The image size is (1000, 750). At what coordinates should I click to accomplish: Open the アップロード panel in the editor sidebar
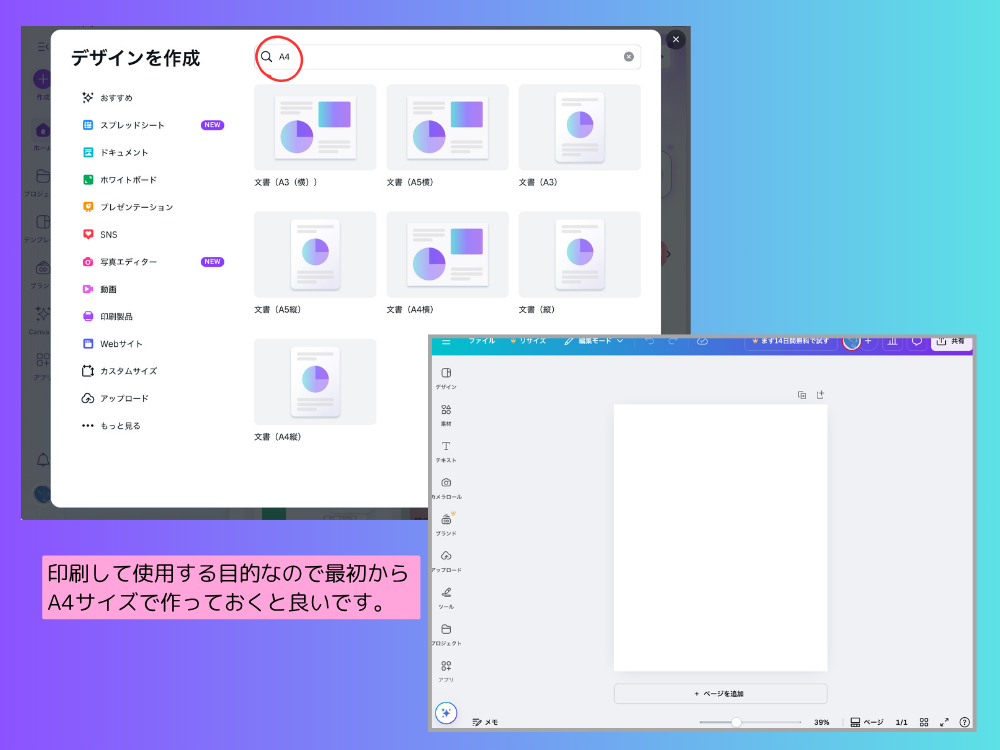[446, 561]
